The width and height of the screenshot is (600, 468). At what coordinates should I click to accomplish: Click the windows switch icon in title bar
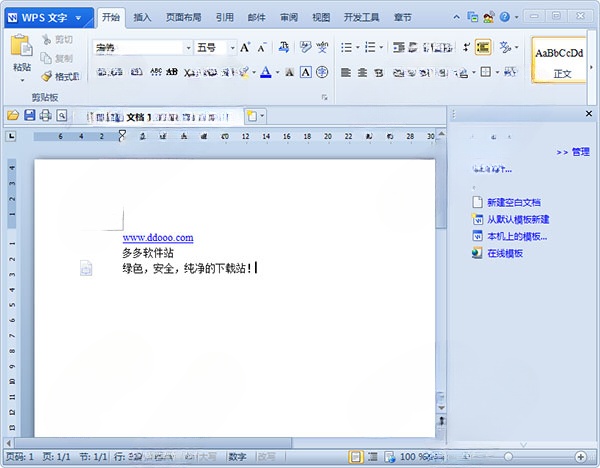click(x=473, y=17)
